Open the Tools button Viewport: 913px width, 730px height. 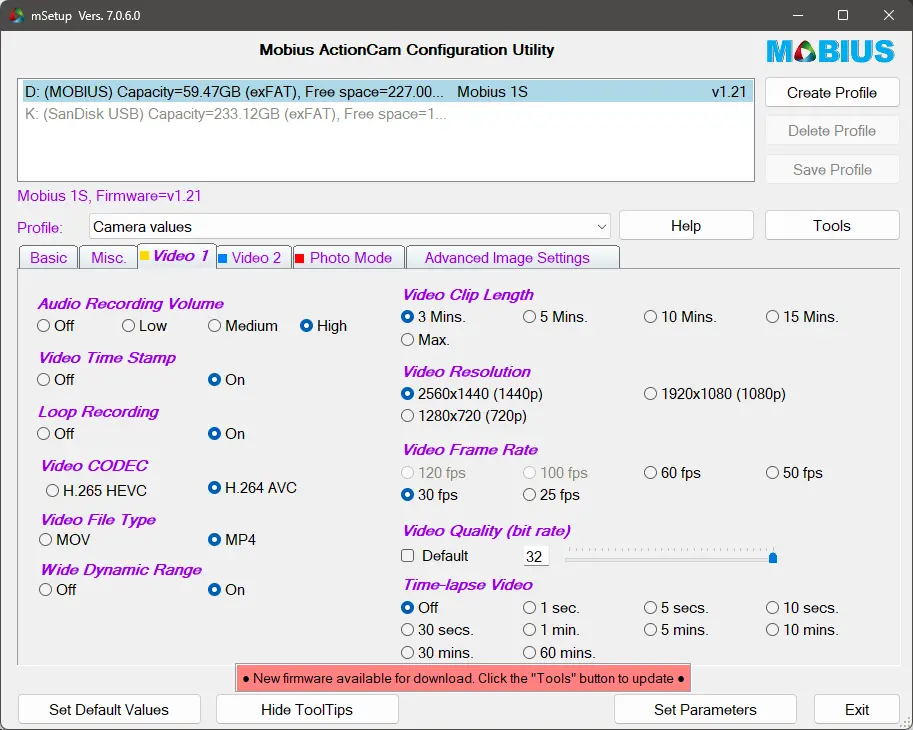tap(832, 226)
